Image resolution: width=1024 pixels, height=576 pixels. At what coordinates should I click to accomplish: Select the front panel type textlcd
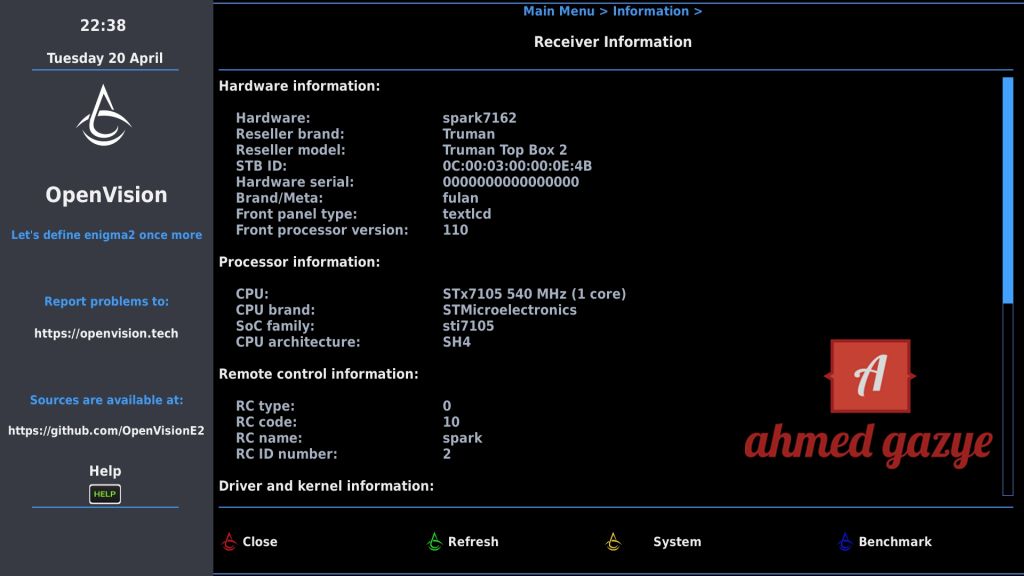pyautogui.click(x=467, y=214)
